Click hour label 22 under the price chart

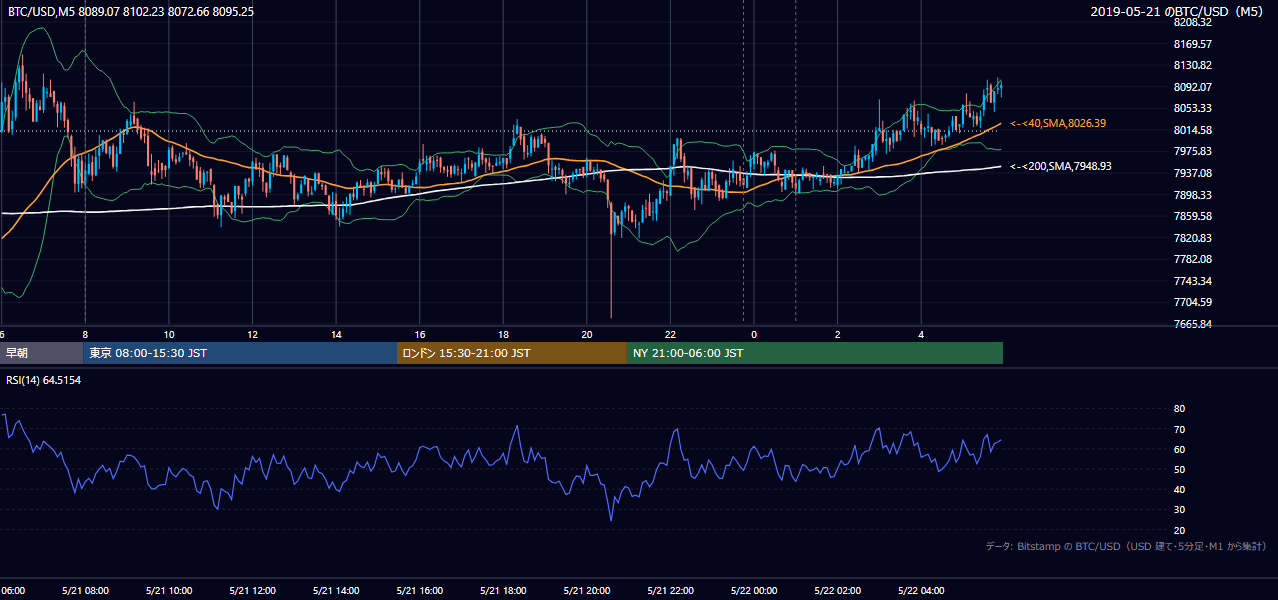pyautogui.click(x=671, y=334)
